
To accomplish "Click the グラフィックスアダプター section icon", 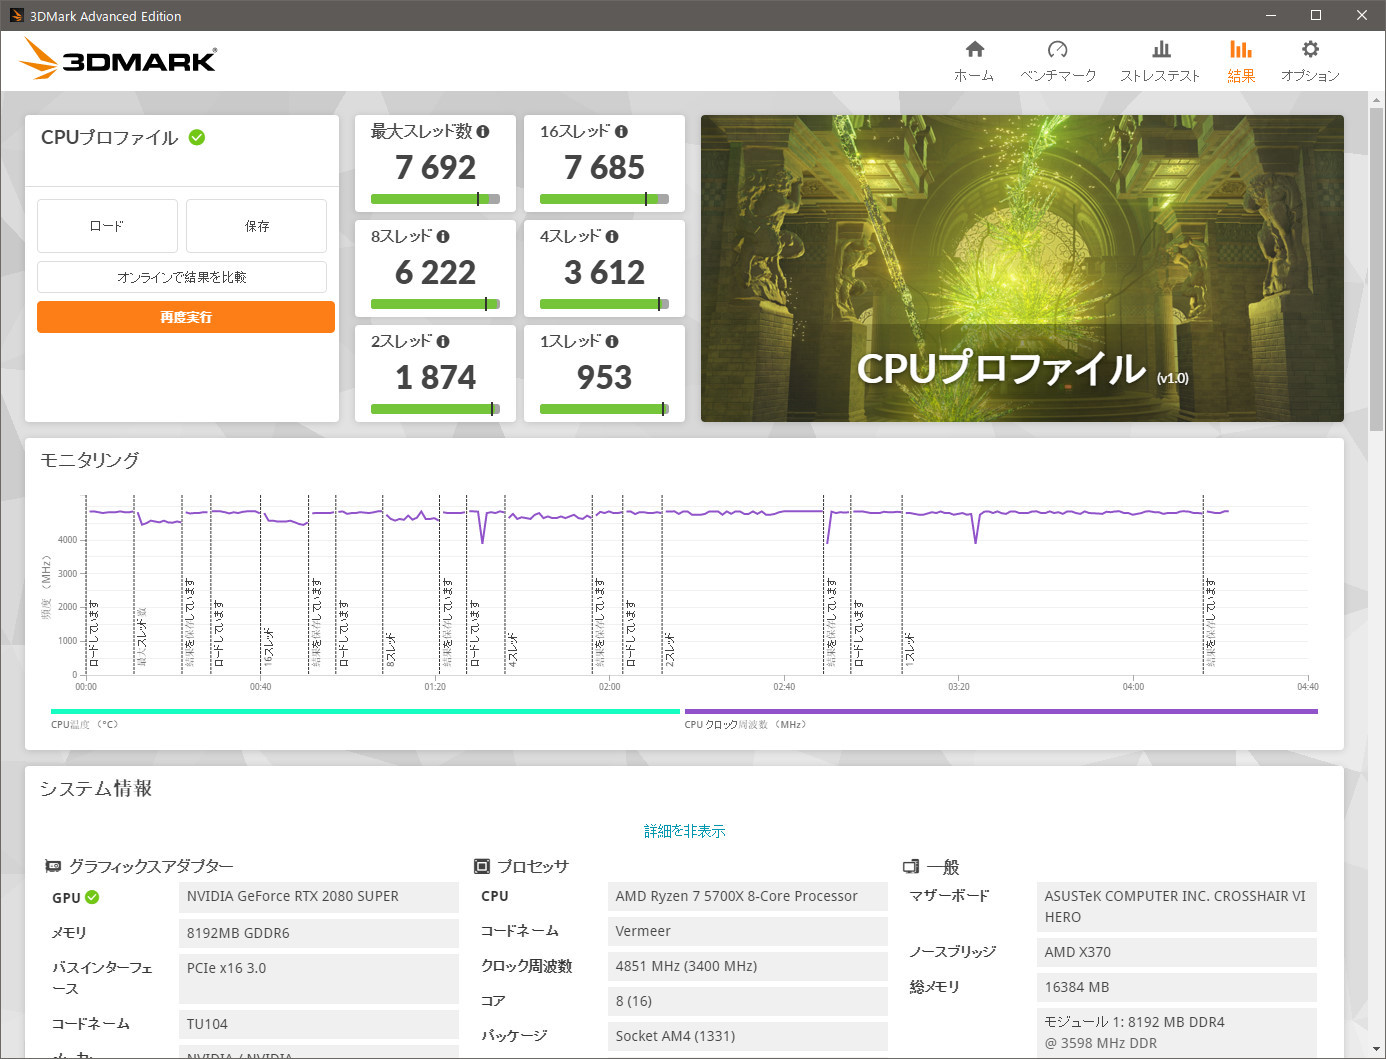I will (x=53, y=866).
